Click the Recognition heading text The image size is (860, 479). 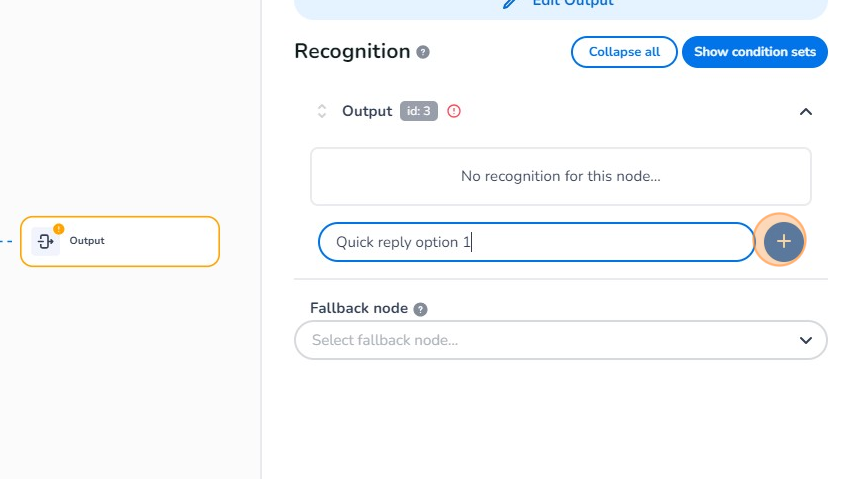(352, 52)
